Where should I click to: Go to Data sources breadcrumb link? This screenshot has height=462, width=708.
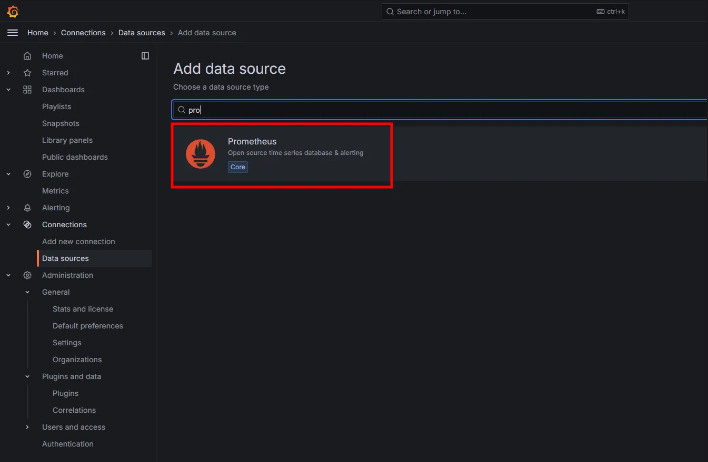click(142, 33)
